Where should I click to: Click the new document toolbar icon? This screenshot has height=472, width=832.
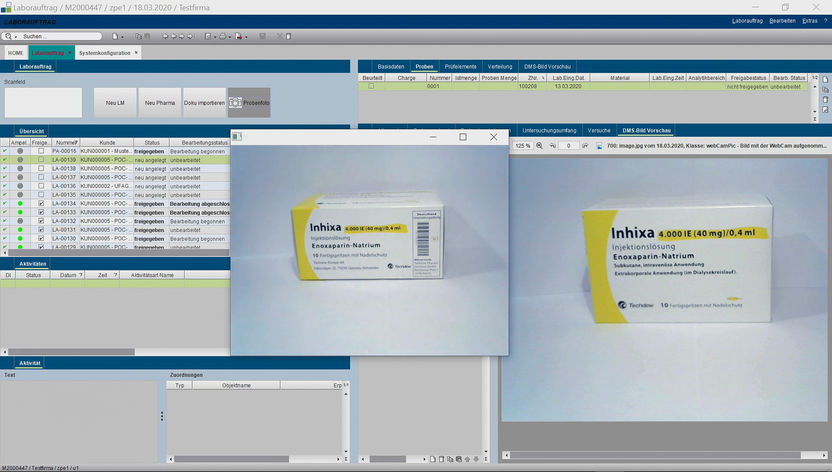114,37
